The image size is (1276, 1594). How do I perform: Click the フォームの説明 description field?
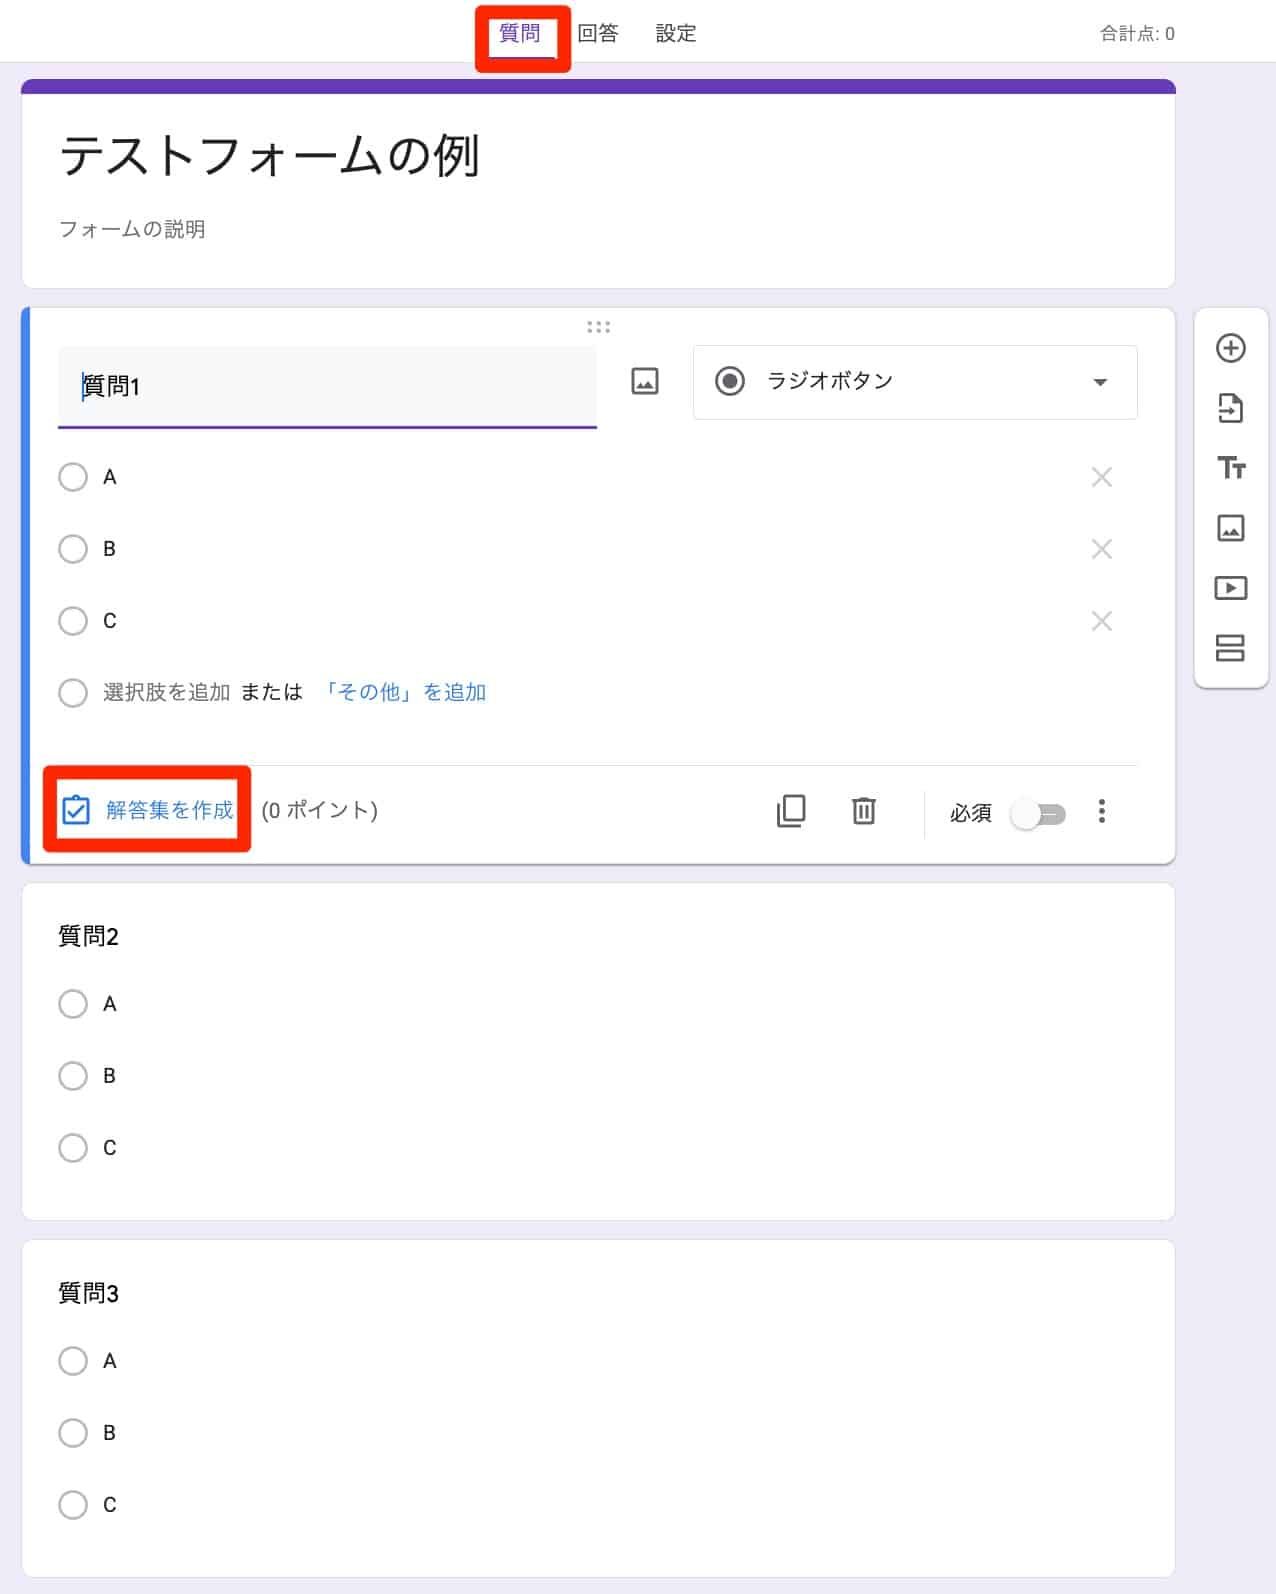click(x=132, y=229)
